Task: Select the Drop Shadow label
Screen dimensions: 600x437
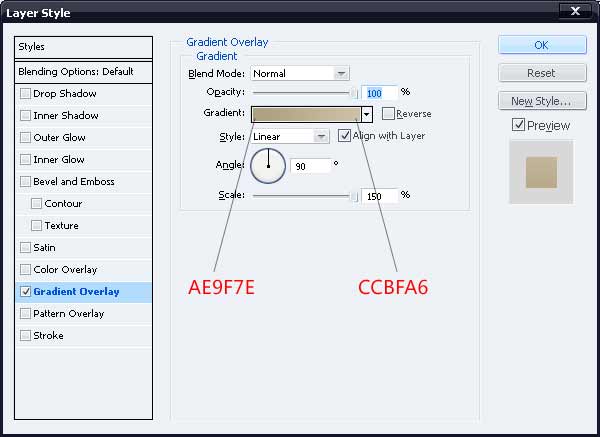Action: tap(65, 94)
